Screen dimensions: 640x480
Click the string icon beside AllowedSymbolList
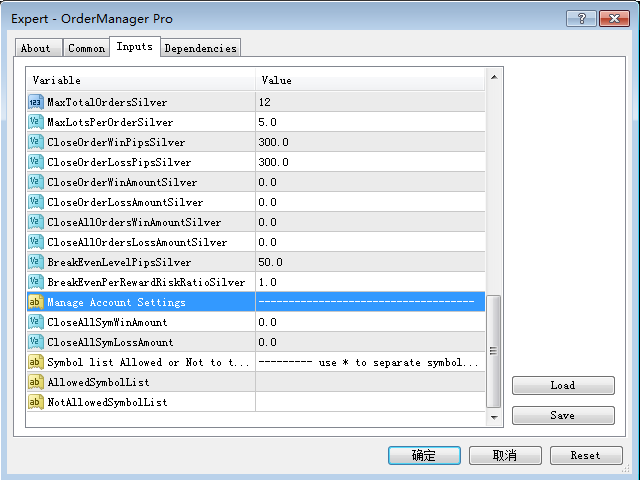point(35,382)
